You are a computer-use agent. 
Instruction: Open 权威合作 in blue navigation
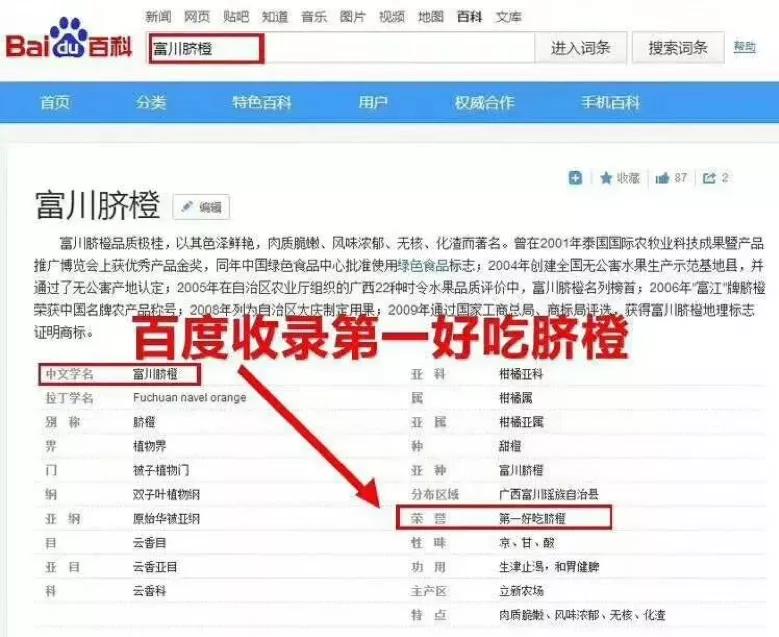(x=484, y=102)
